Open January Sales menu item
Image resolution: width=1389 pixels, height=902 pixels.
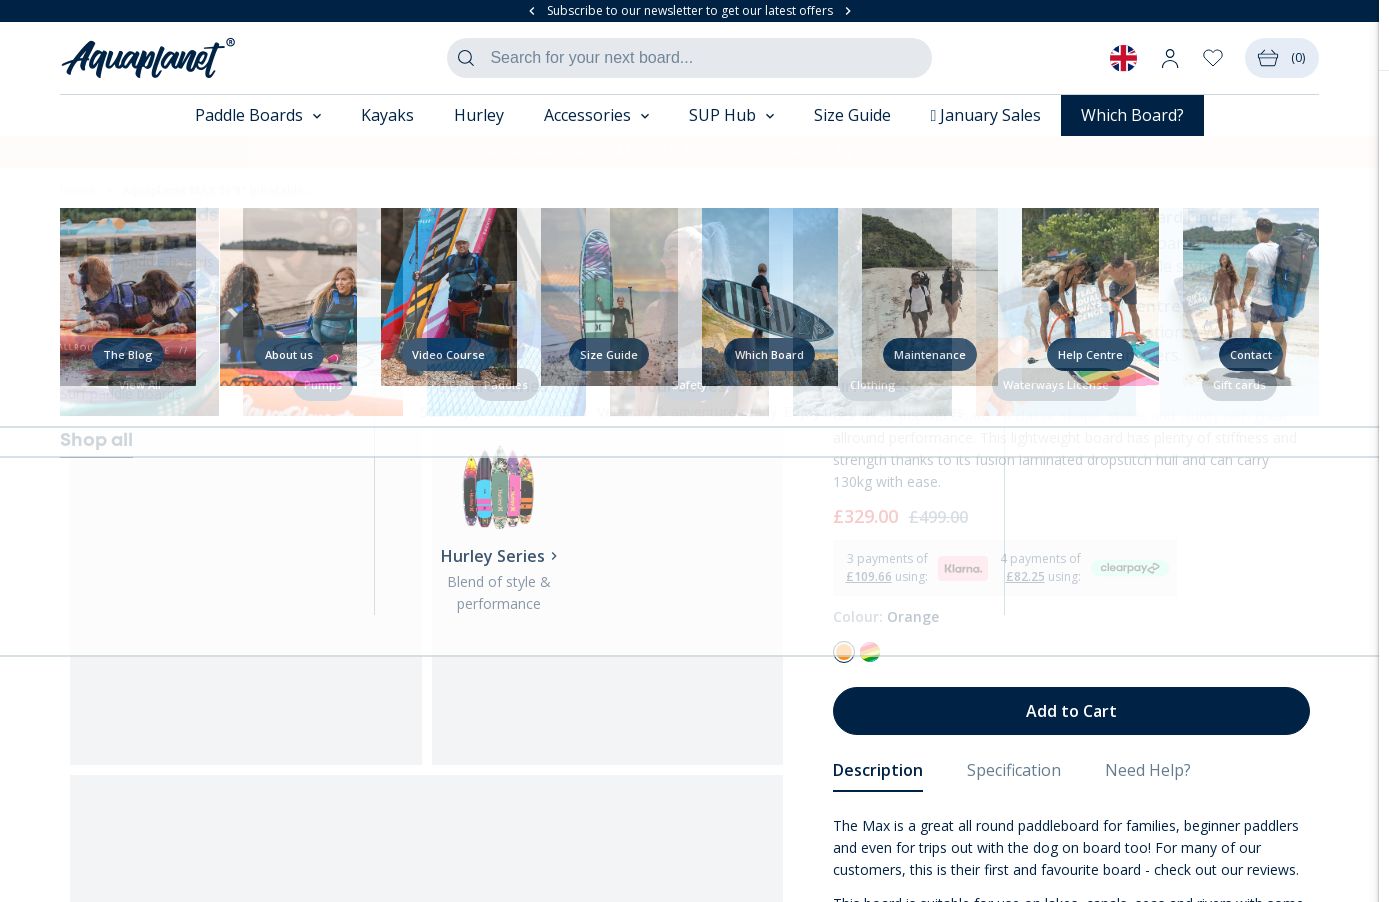tap(985, 115)
